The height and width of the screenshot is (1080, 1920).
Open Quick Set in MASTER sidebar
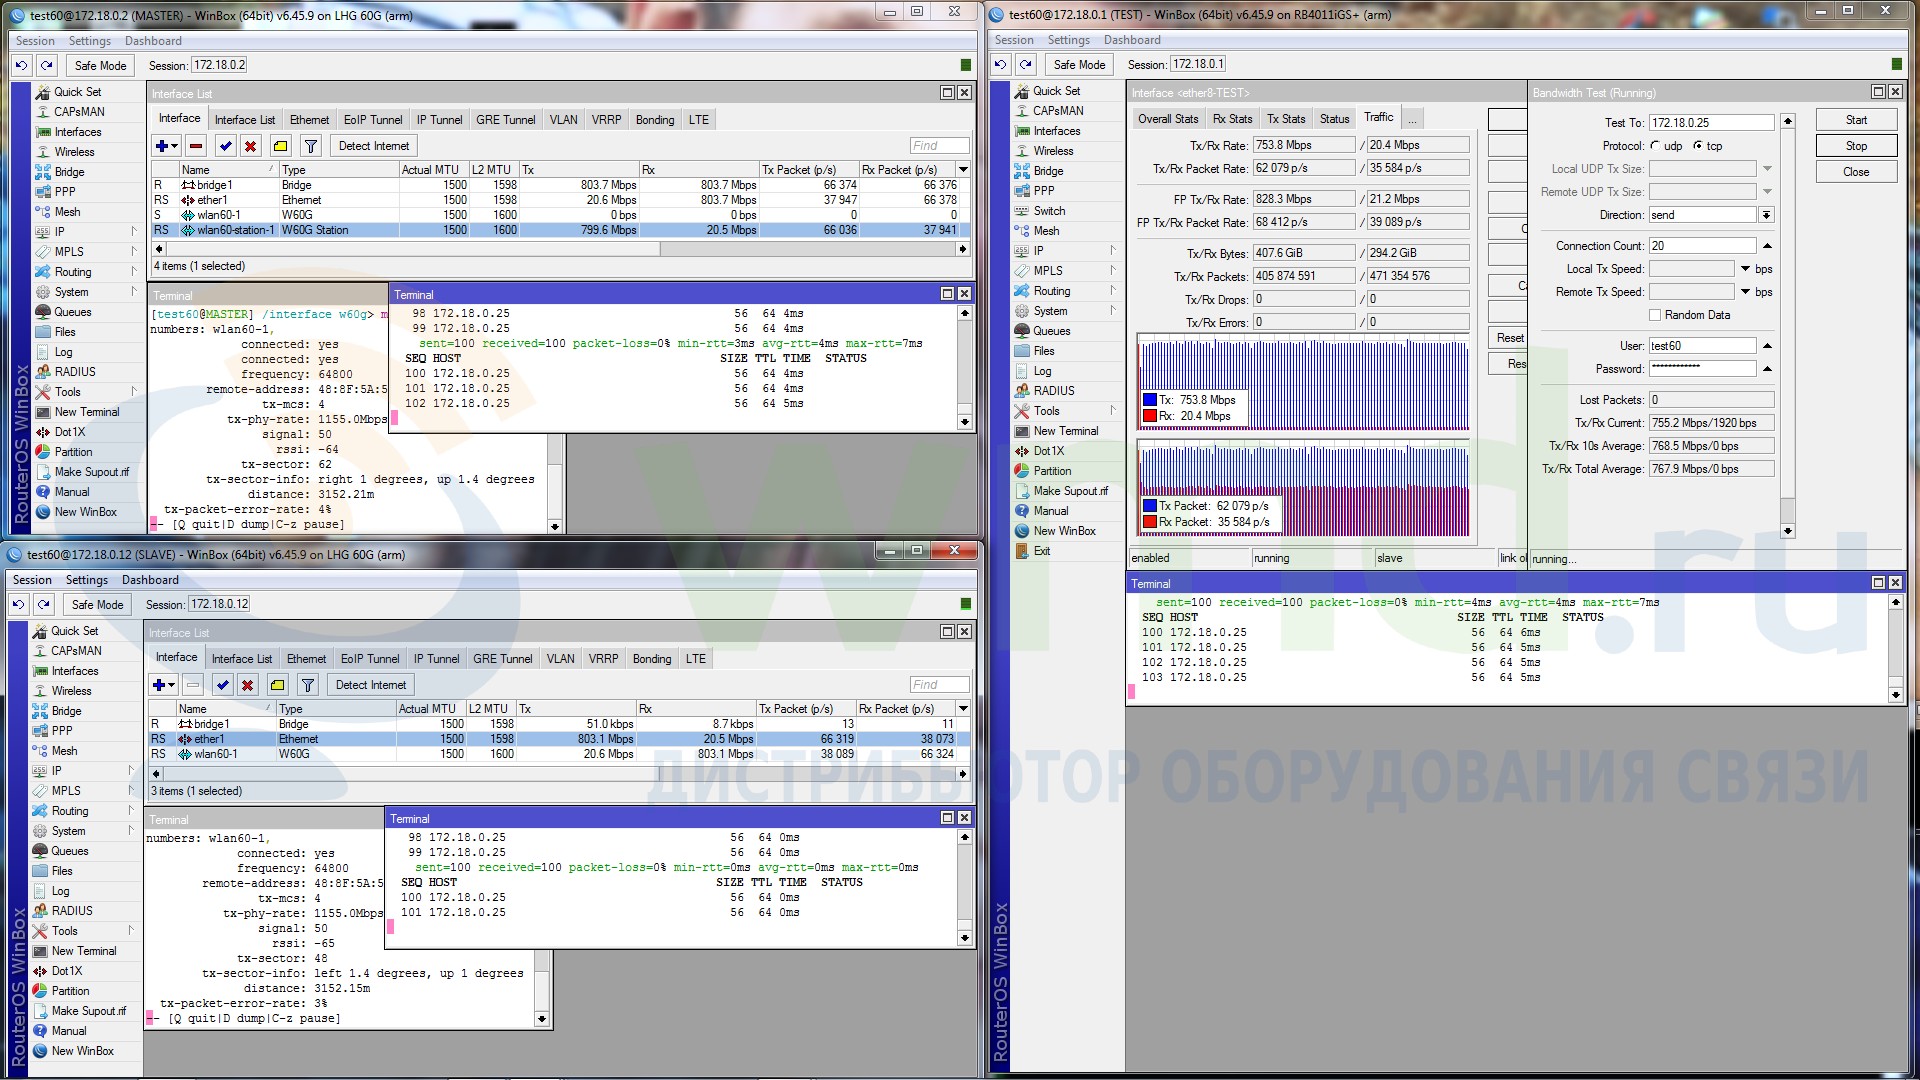pos(77,92)
